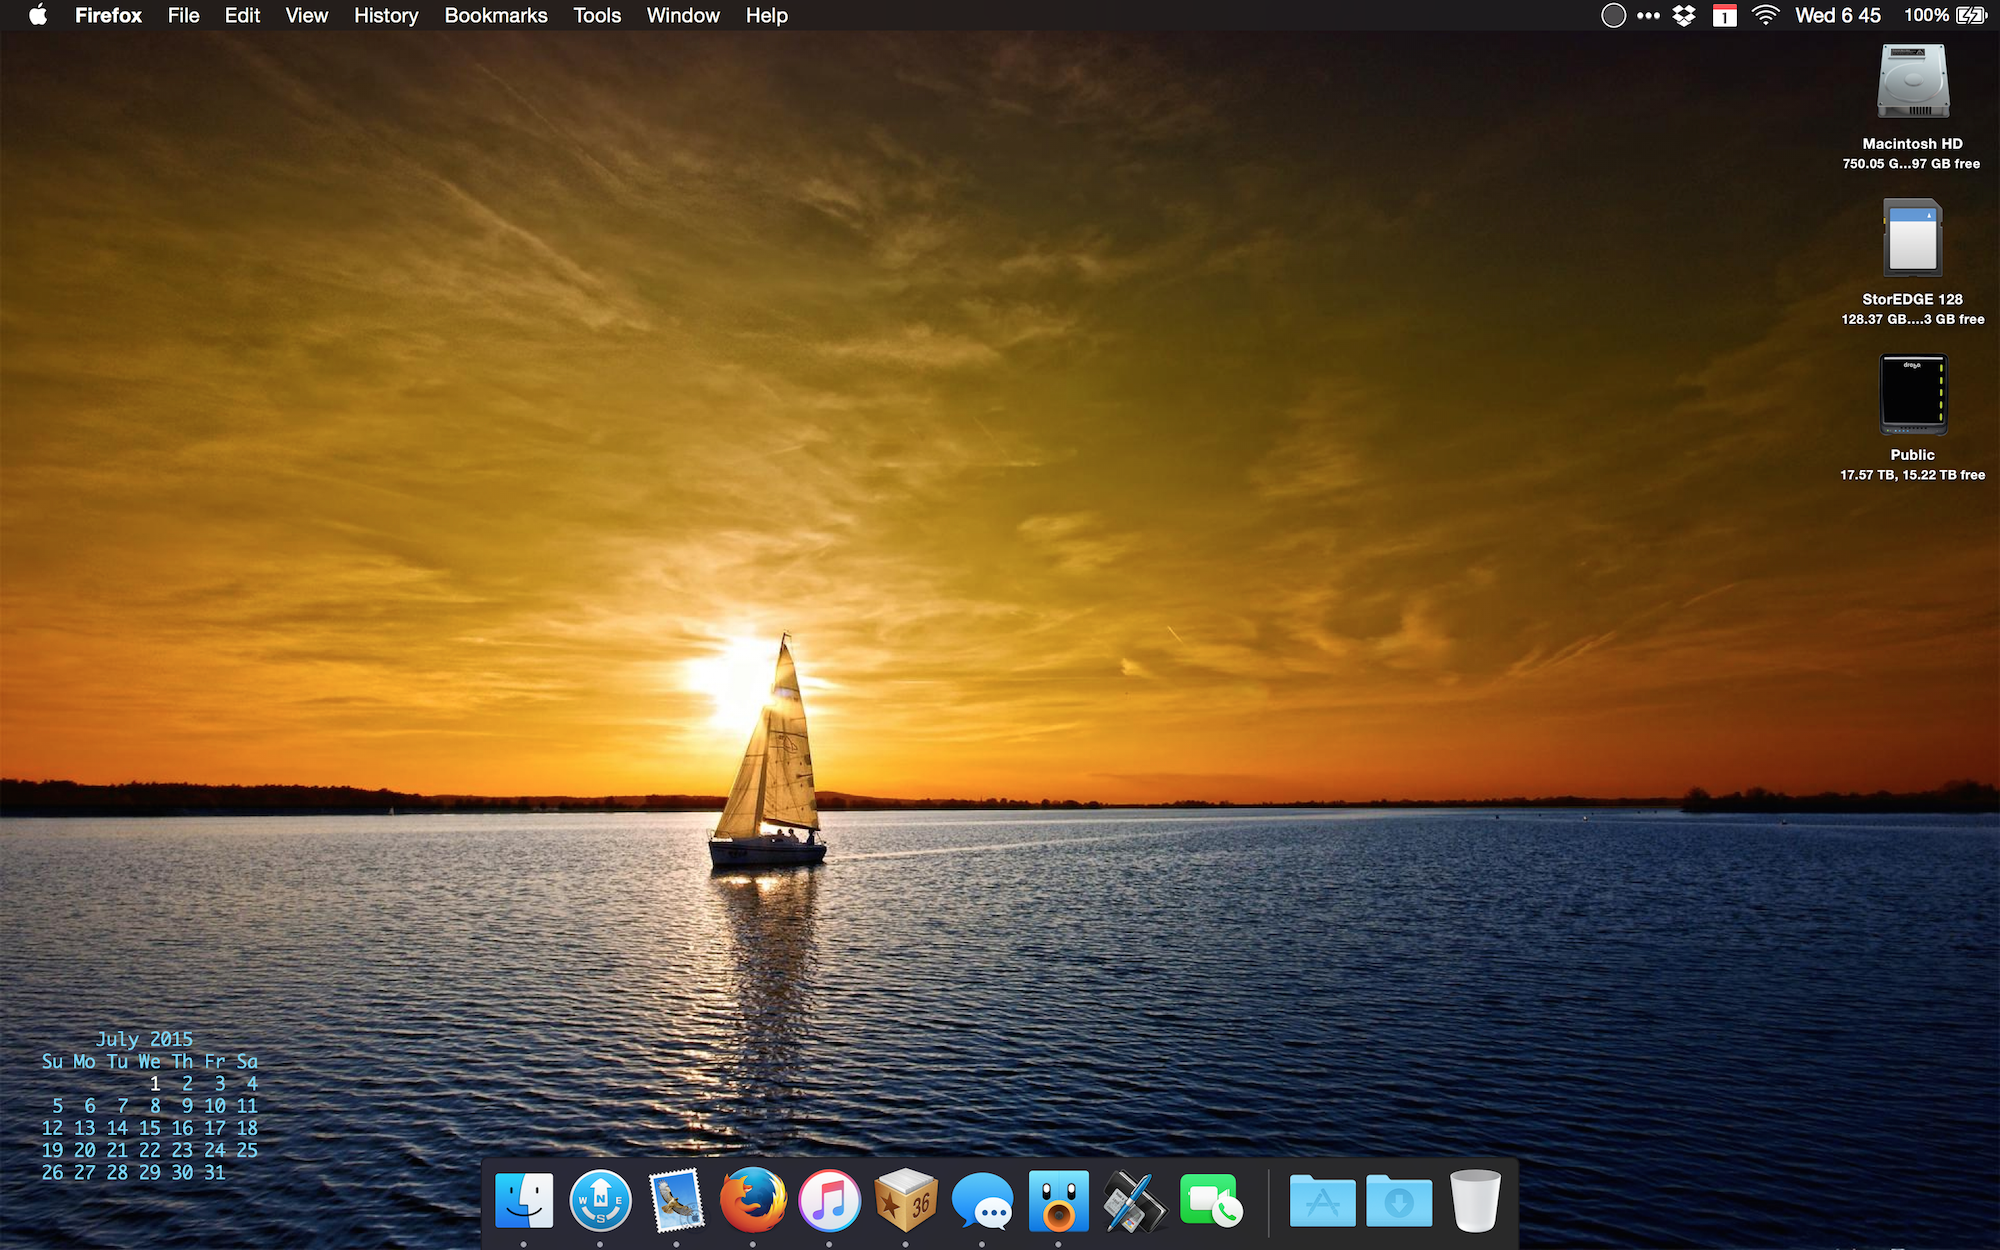Open the Apple menu
The image size is (2000, 1250).
(38, 15)
